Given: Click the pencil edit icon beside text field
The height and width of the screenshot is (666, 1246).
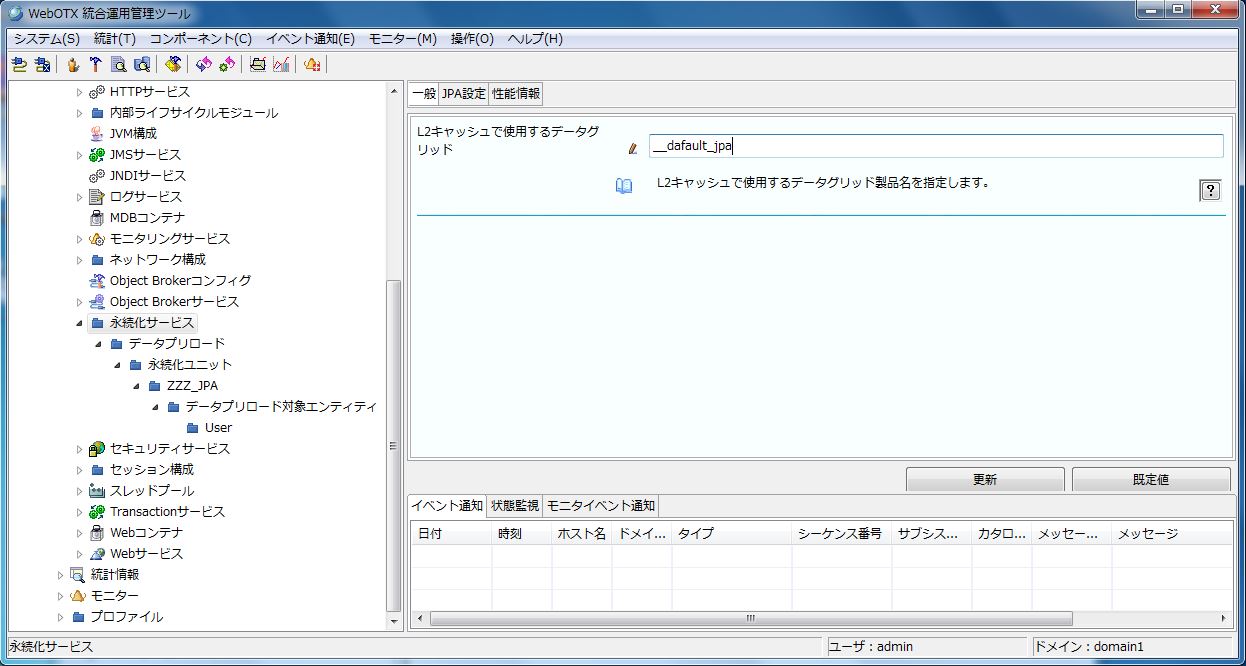Looking at the screenshot, I should (x=632, y=148).
